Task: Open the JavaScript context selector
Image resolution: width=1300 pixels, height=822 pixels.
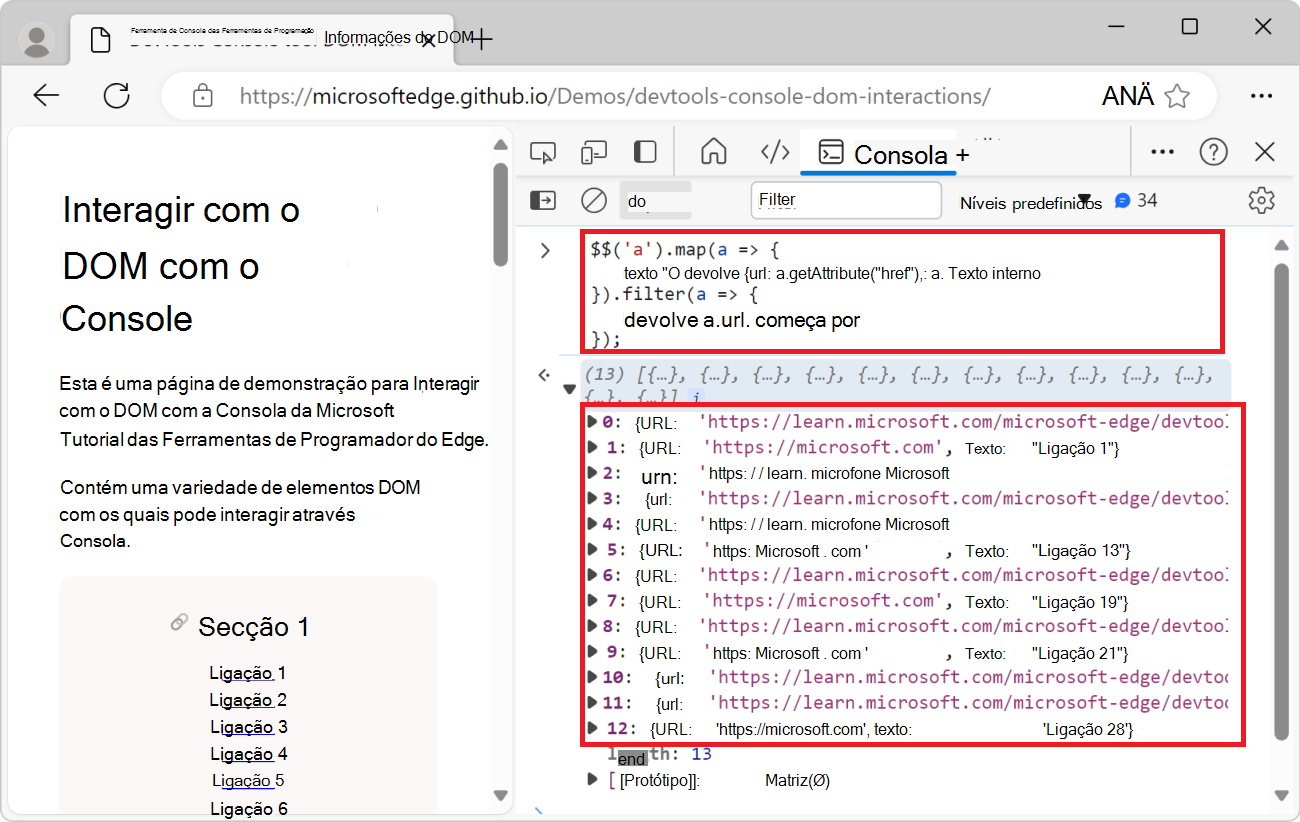Action: click(x=655, y=201)
